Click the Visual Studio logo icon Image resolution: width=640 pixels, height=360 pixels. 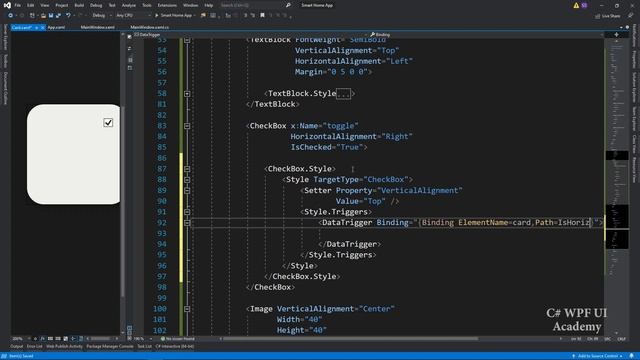7,5
